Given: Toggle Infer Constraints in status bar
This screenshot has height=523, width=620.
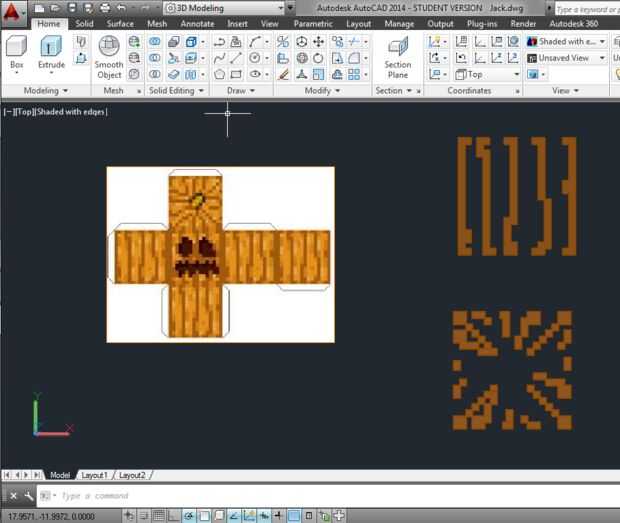Looking at the screenshot, I should click(x=129, y=515).
